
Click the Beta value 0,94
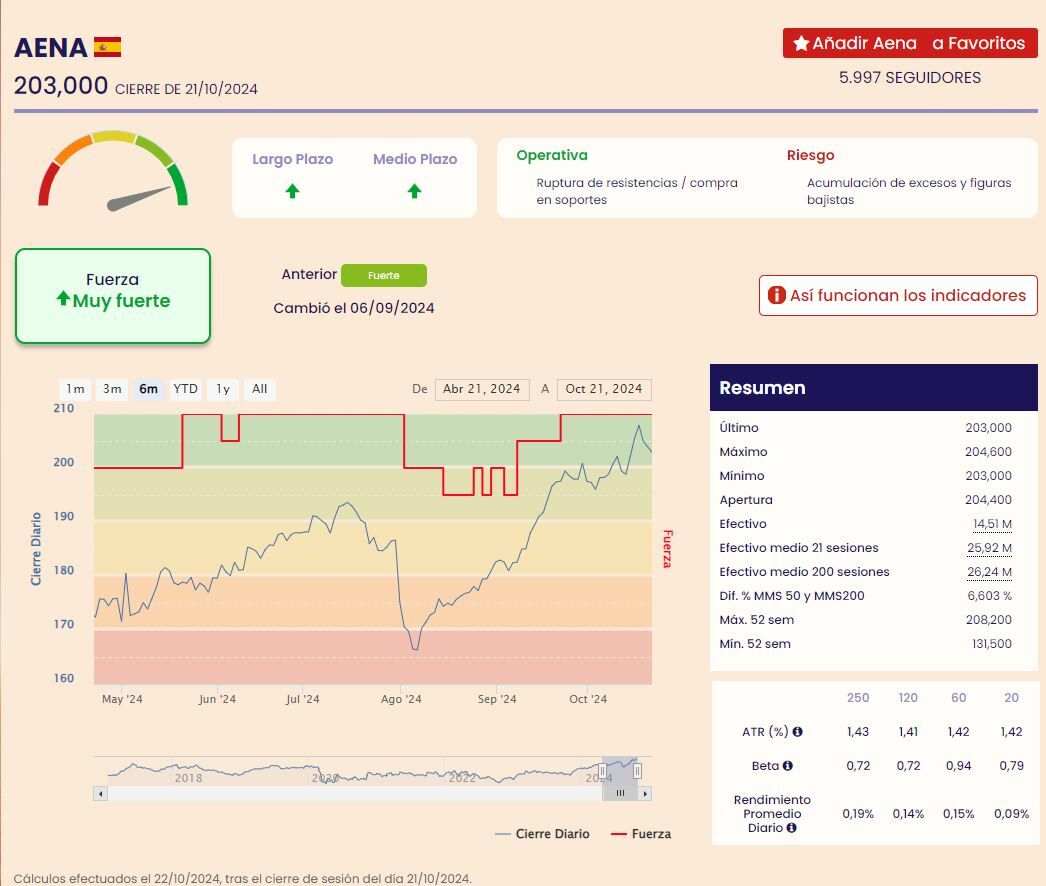(x=959, y=766)
